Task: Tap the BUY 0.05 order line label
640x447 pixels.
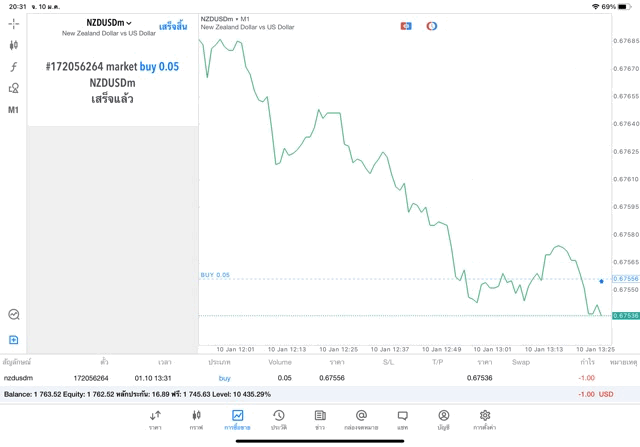Action: click(215, 275)
